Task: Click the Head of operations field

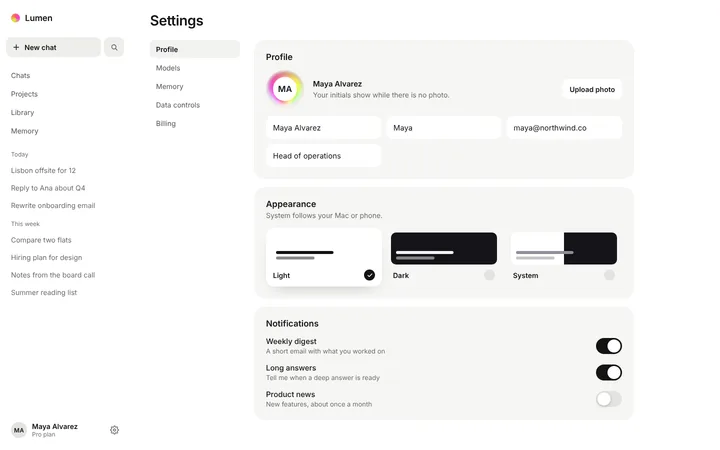Action: (324, 156)
